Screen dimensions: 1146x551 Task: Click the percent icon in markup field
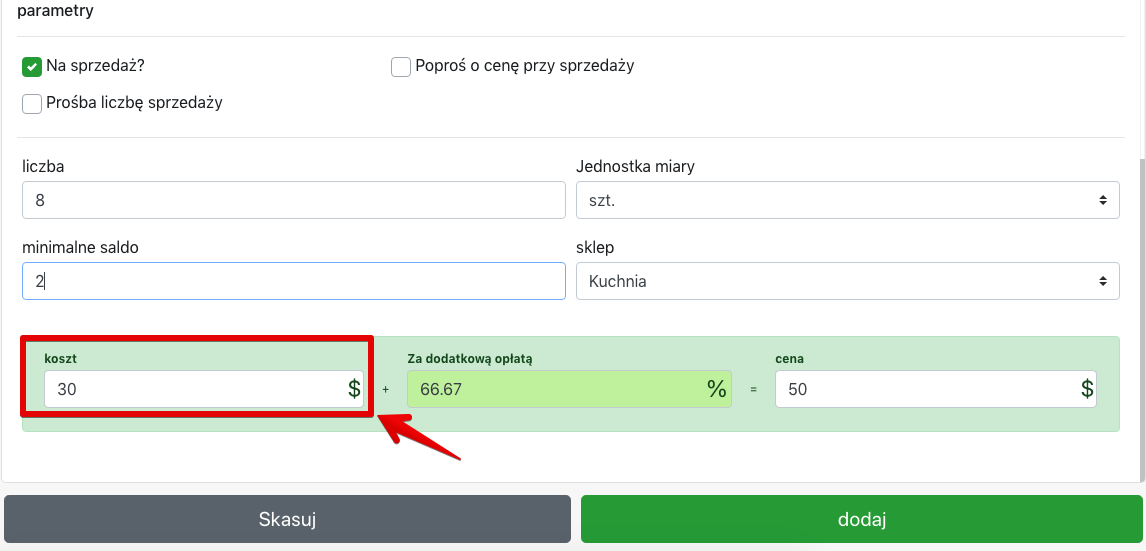coord(716,389)
